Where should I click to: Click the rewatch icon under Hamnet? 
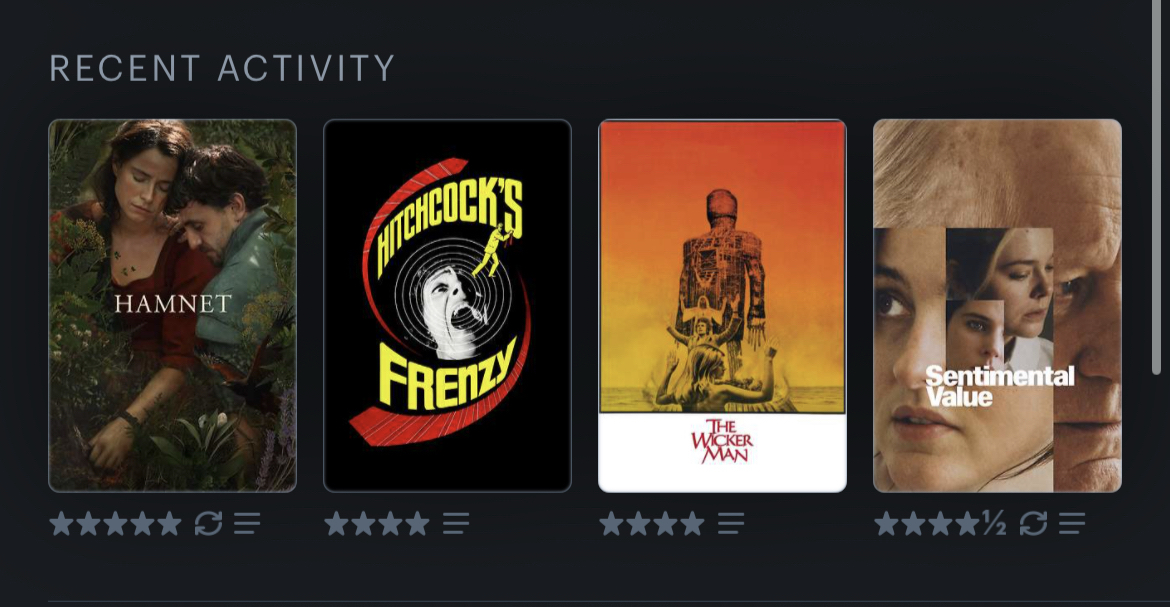pyautogui.click(x=208, y=523)
